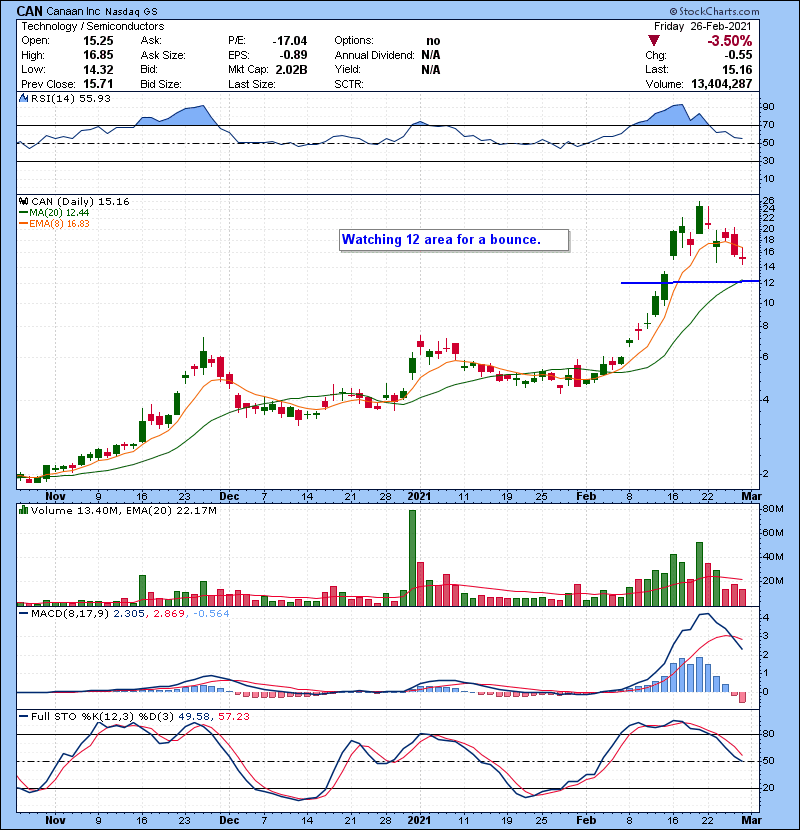Click the Options value 'no'
The image size is (800, 830).
[433, 41]
